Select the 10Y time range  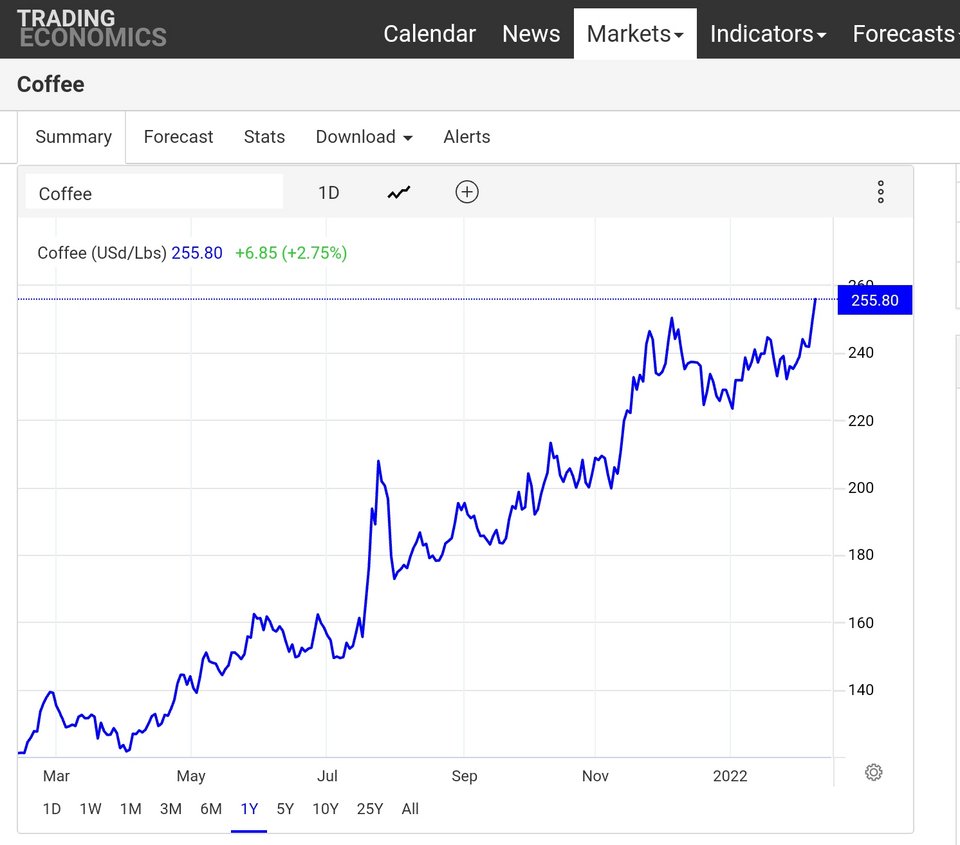pyautogui.click(x=325, y=809)
